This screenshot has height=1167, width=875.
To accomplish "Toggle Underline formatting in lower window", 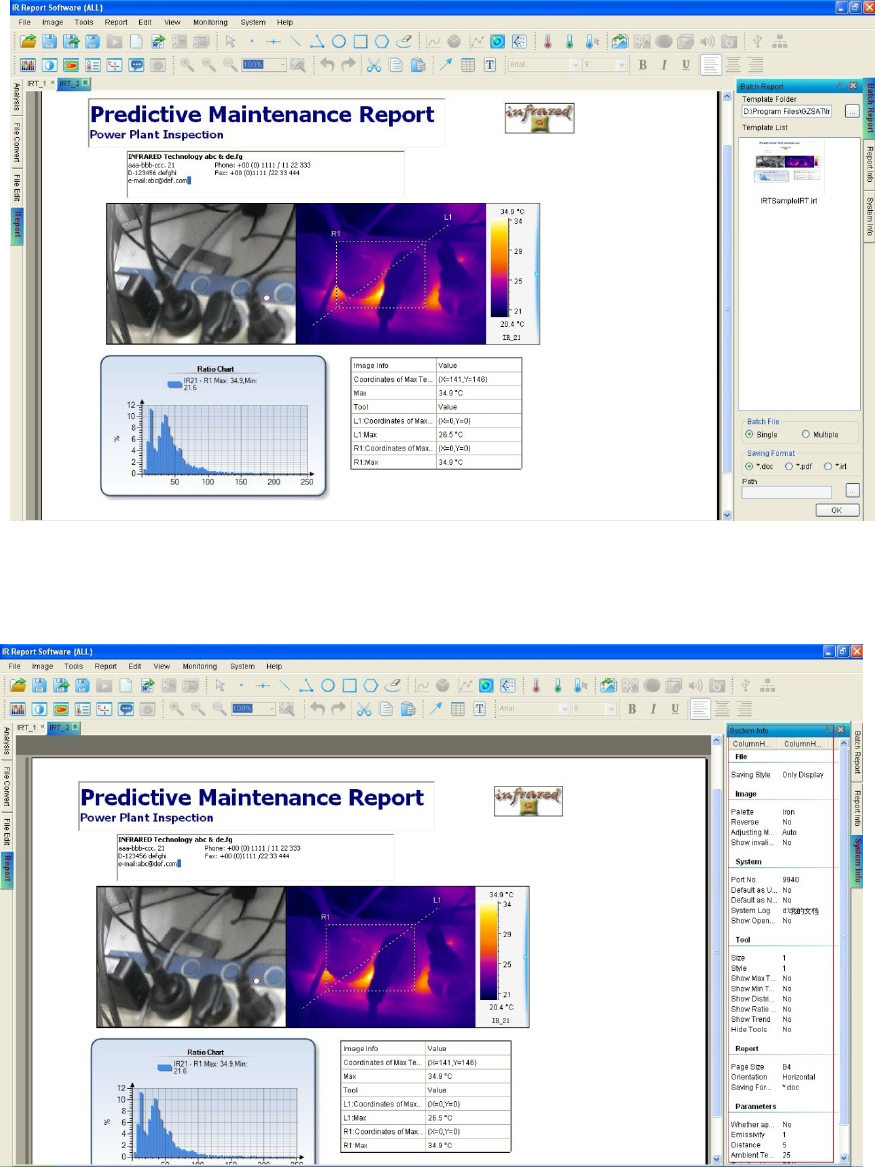I will point(675,709).
